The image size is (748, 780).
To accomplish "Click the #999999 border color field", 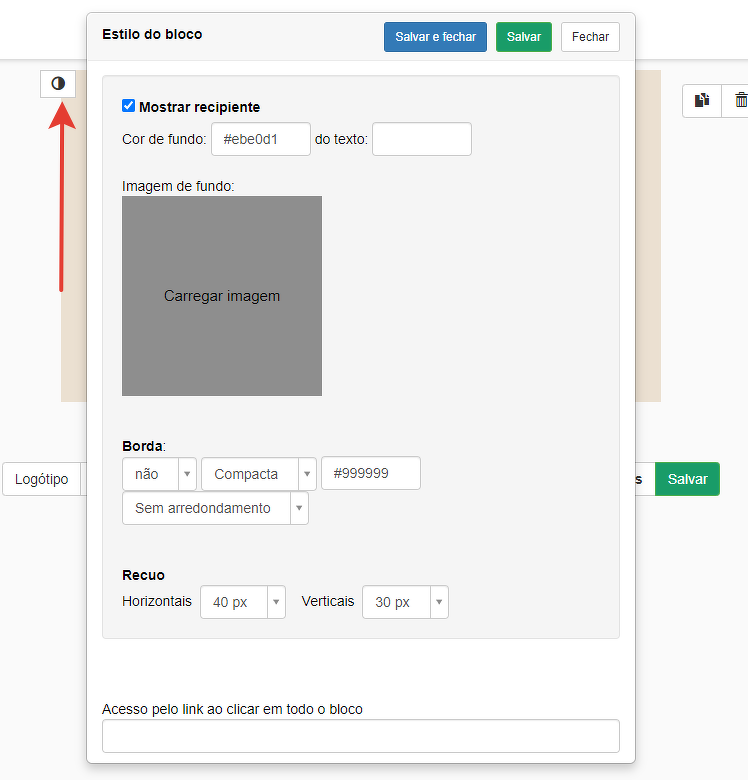I will (x=370, y=474).
